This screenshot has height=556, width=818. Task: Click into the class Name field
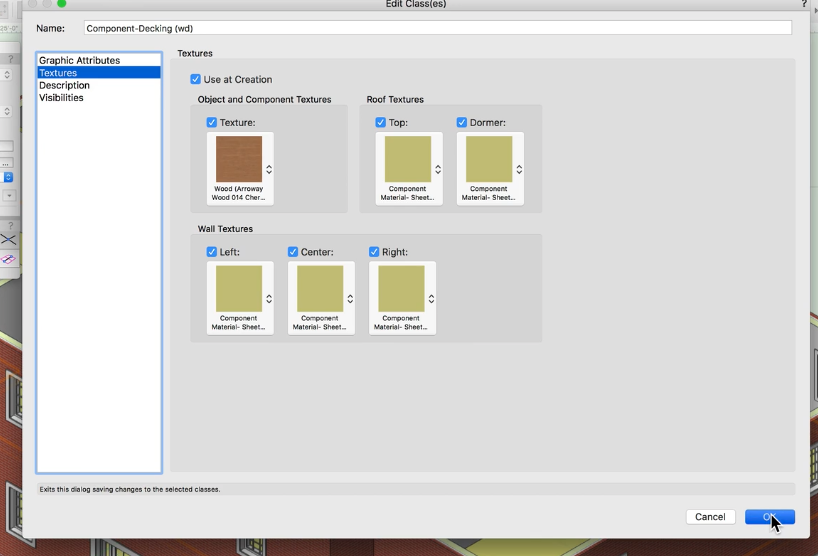click(437, 28)
